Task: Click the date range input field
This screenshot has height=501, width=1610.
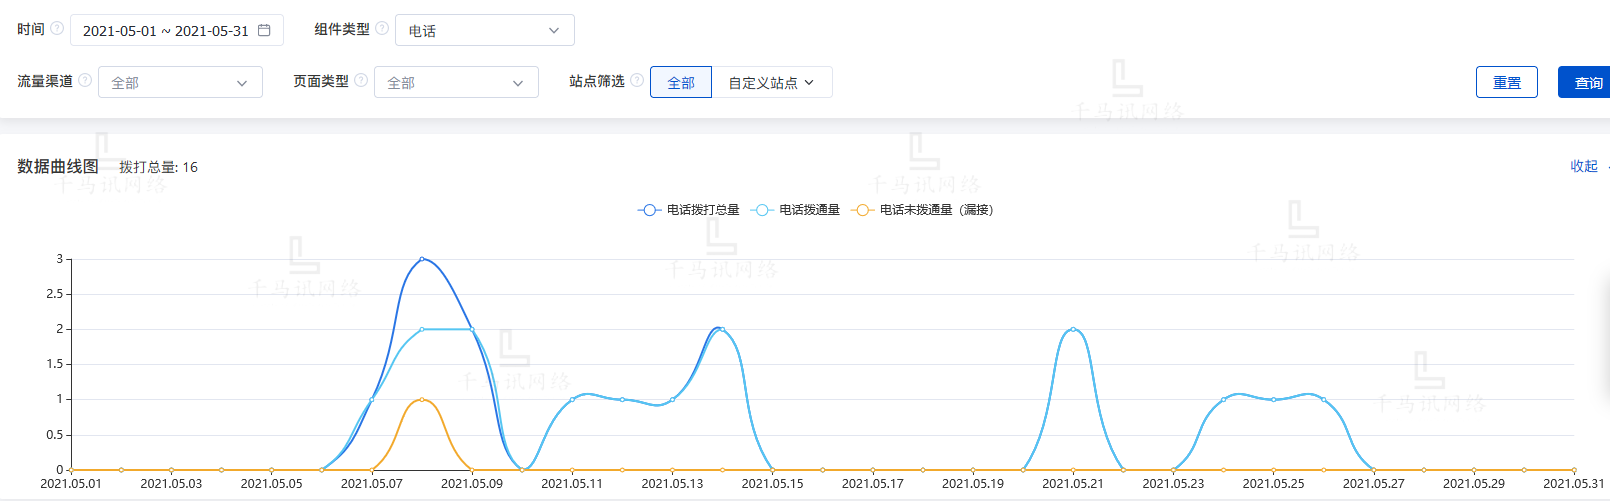Action: pyautogui.click(x=165, y=31)
